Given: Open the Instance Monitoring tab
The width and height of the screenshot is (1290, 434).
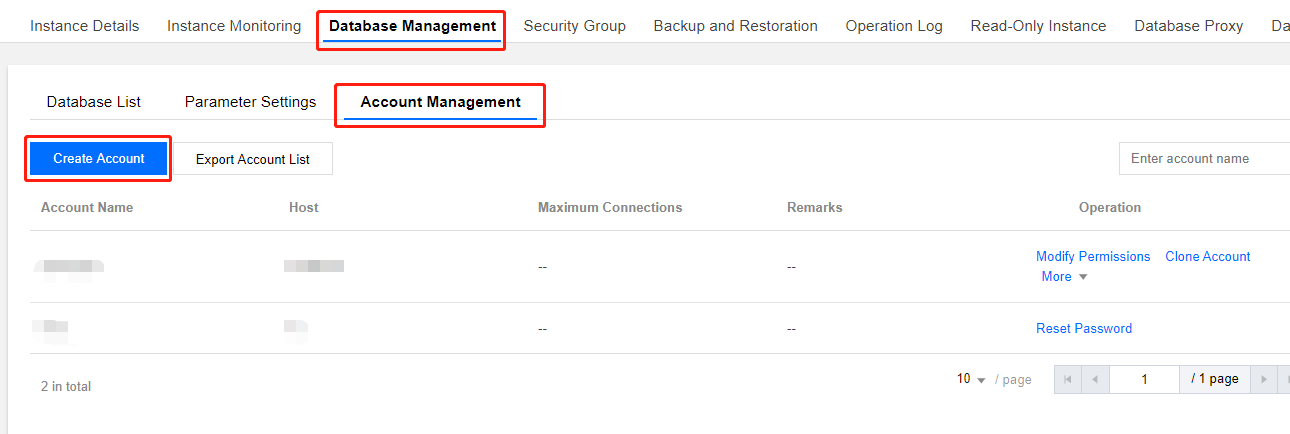Looking at the screenshot, I should pyautogui.click(x=234, y=26).
